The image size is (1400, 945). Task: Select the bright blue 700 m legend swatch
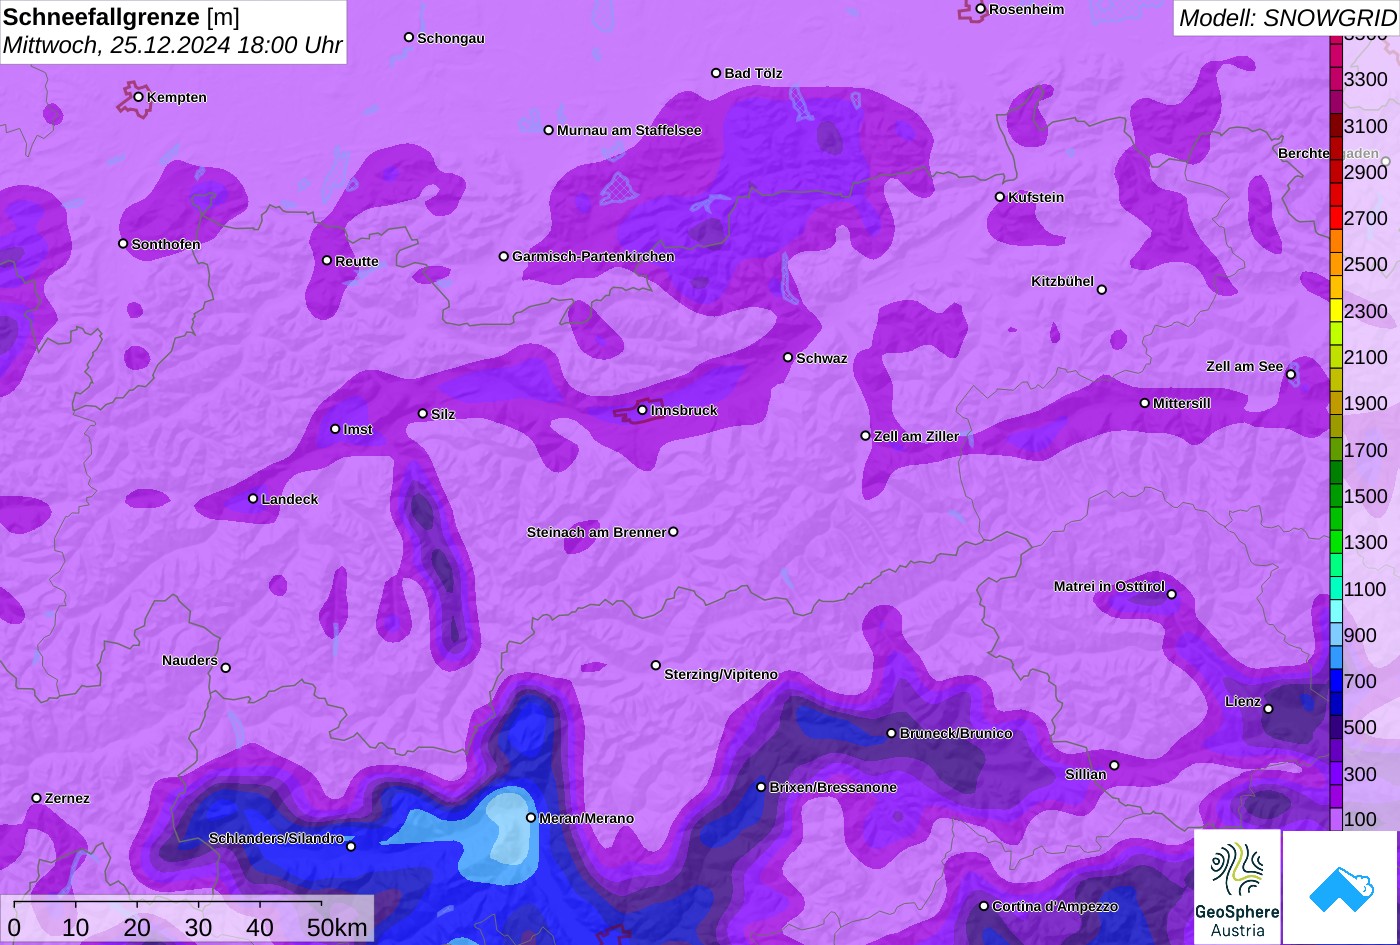point(1336,681)
